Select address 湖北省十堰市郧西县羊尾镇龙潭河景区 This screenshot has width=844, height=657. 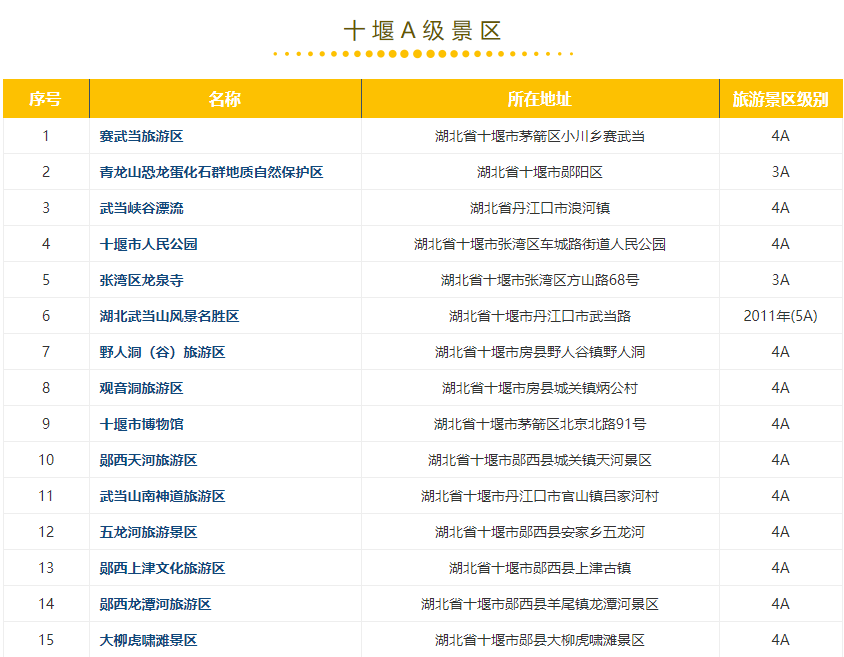(540, 605)
